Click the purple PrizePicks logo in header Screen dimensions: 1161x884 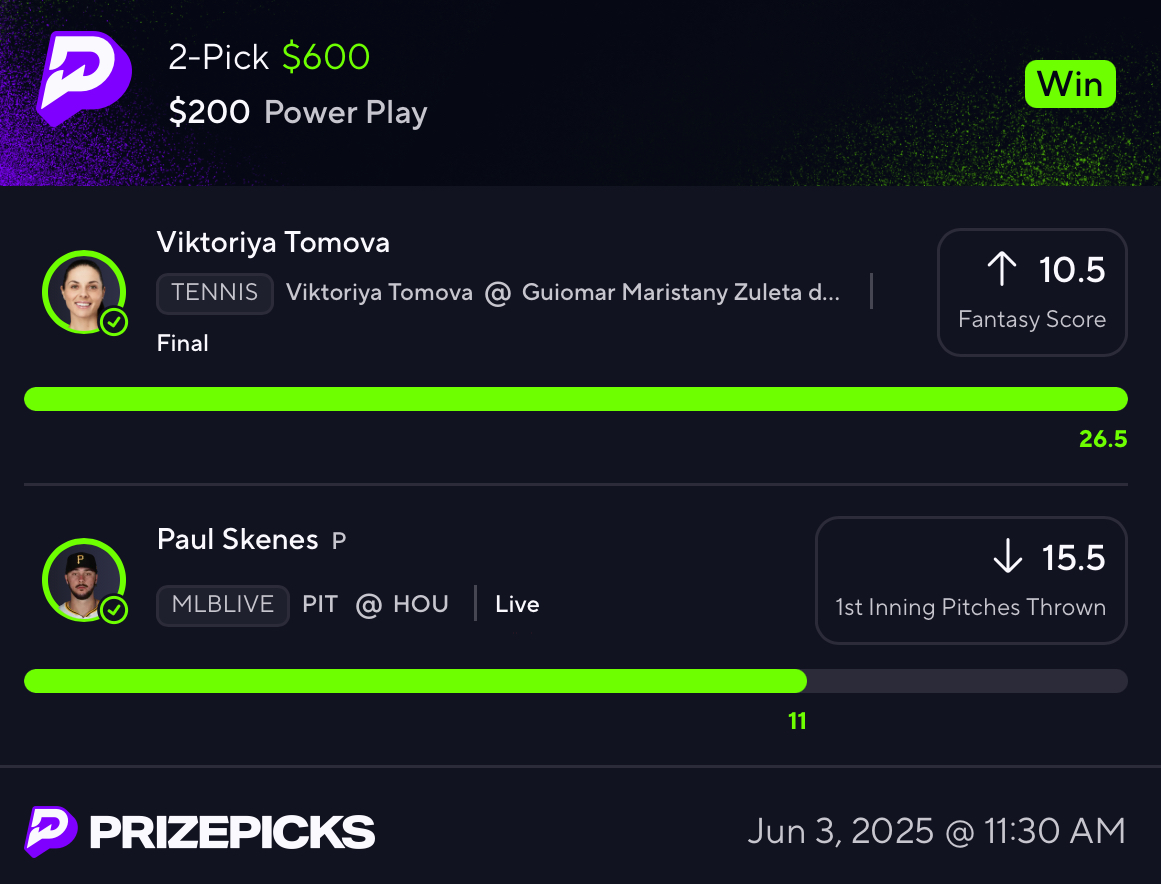tap(84, 78)
